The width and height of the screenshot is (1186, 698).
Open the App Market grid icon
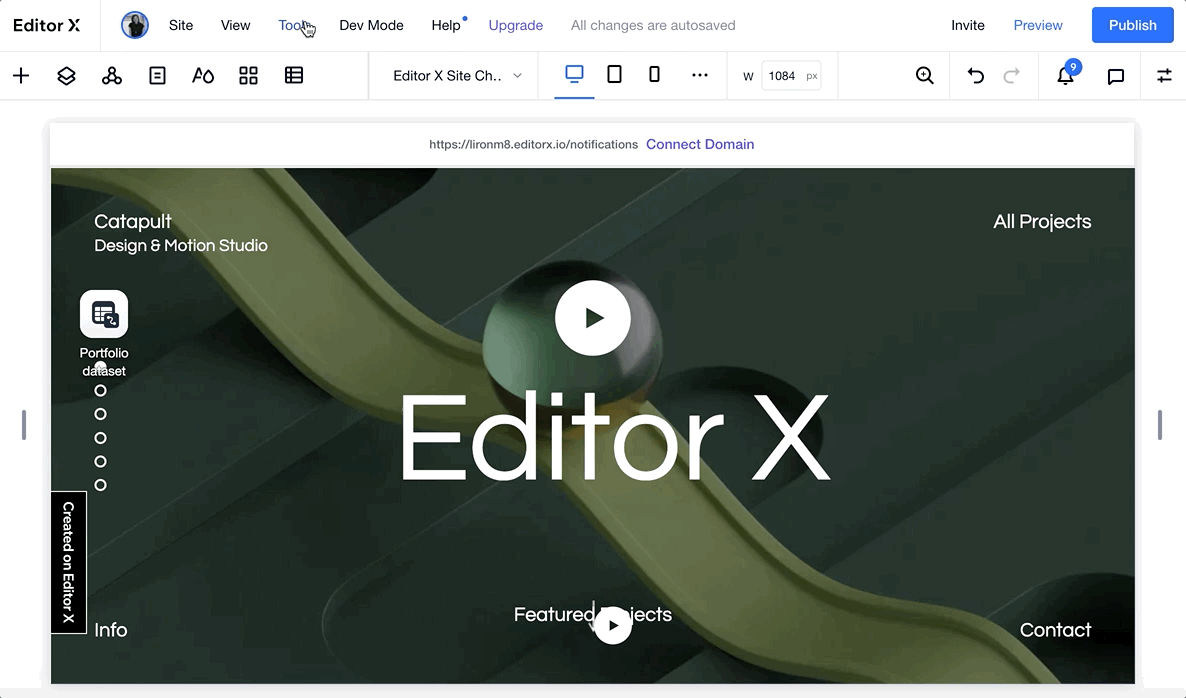click(x=248, y=76)
